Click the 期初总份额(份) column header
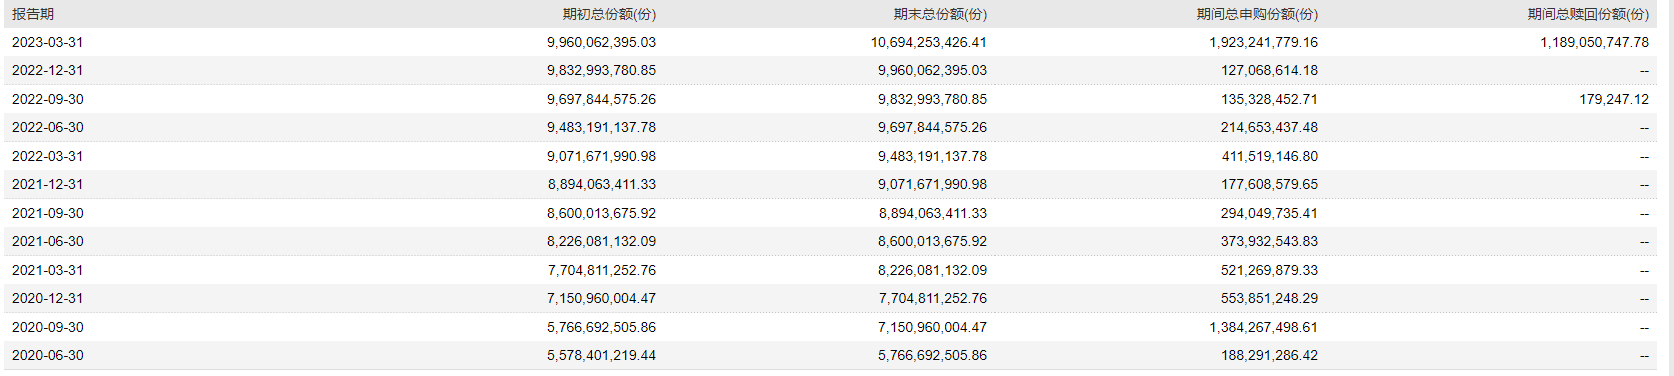 [x=609, y=14]
